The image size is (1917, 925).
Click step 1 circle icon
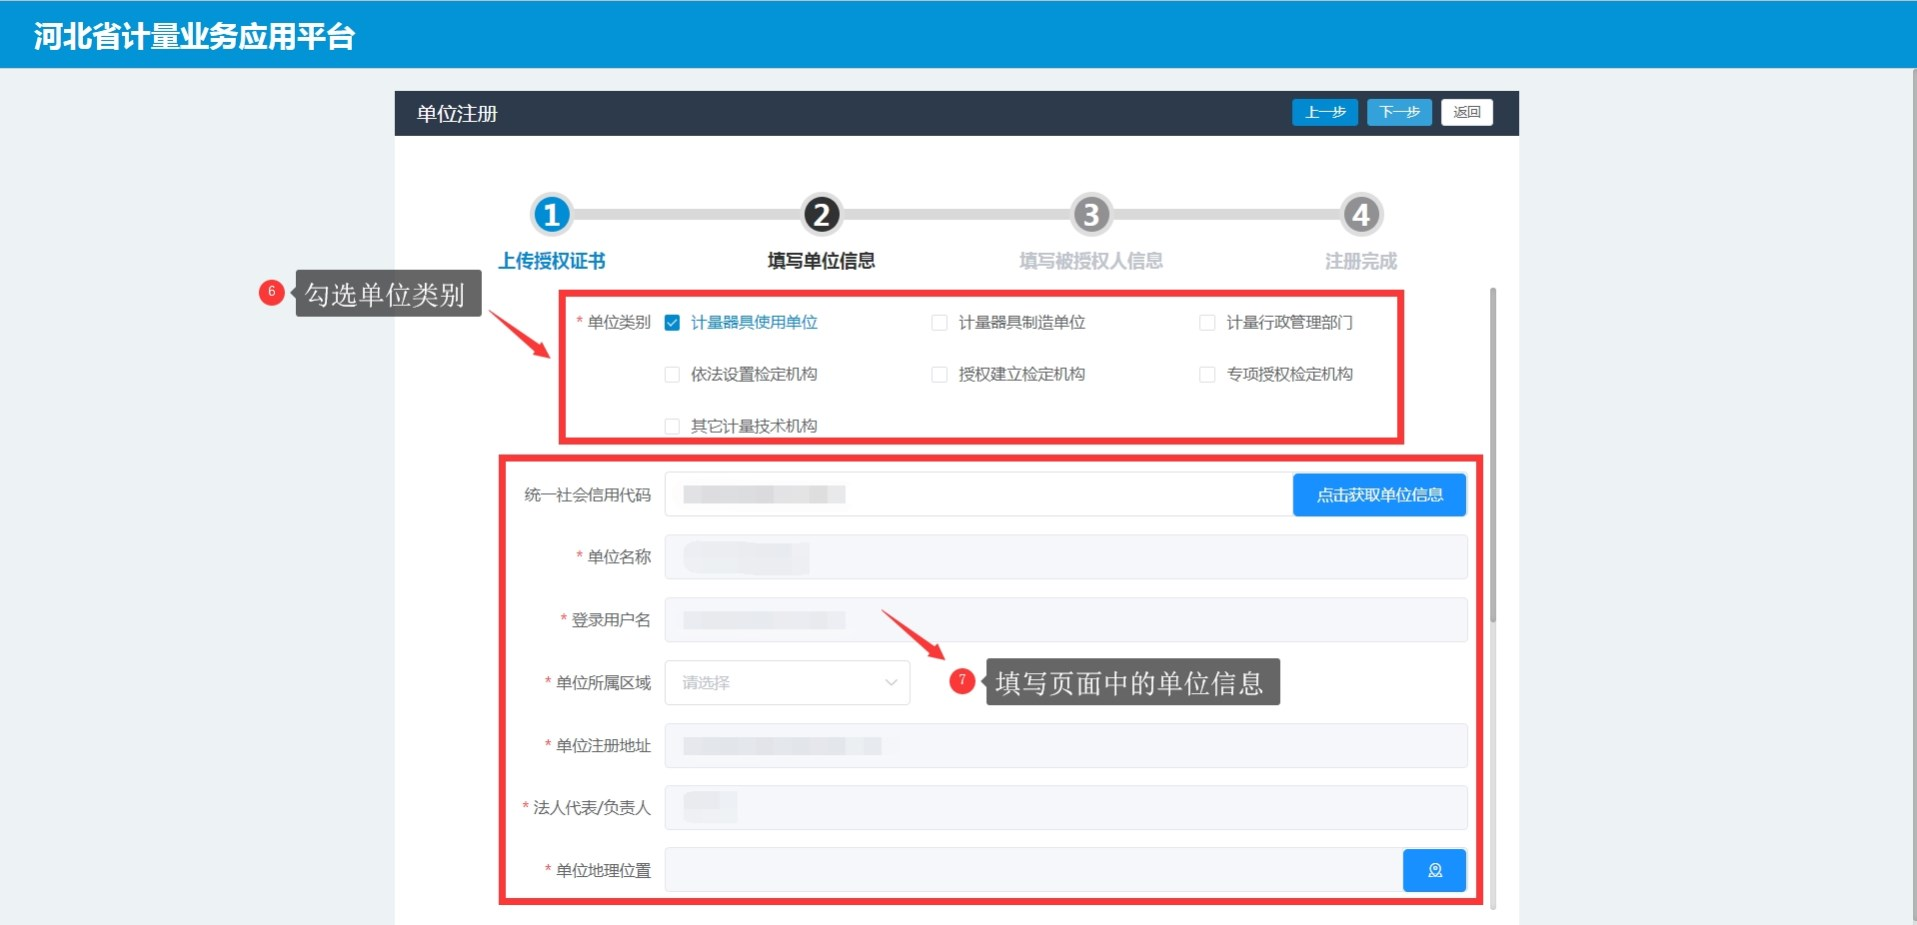551,214
